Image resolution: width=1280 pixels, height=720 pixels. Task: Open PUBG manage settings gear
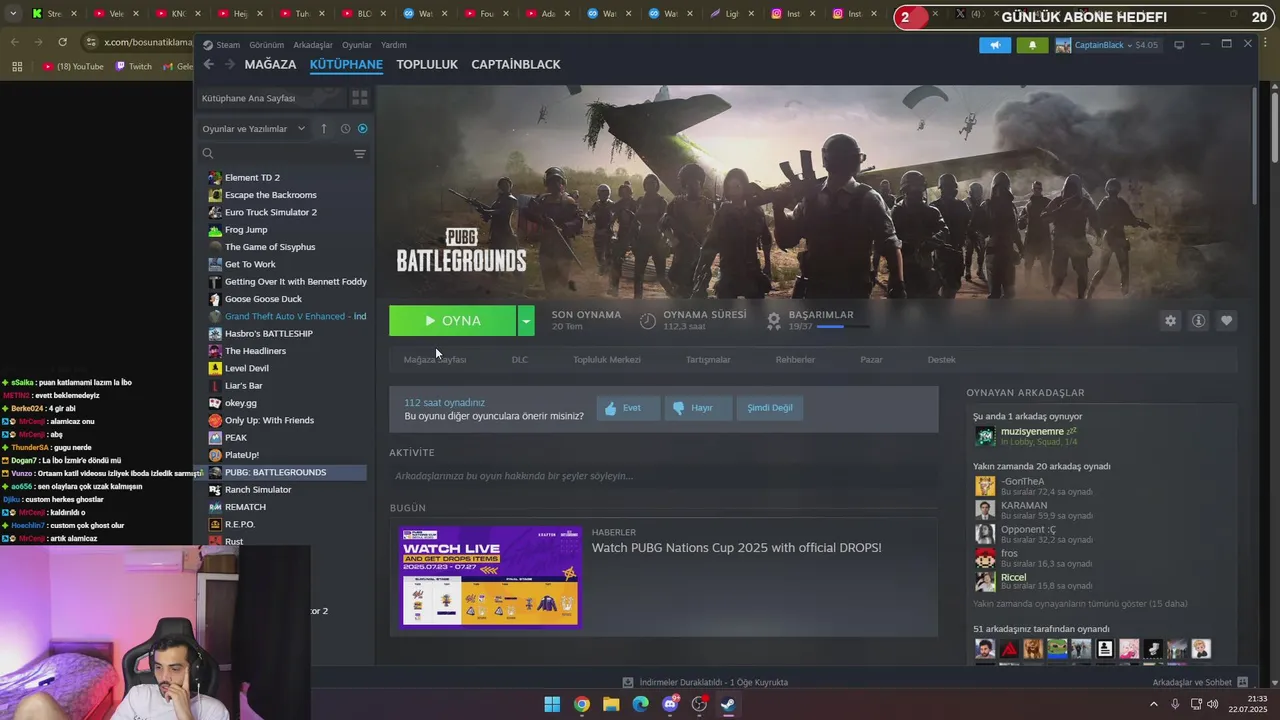pos(1170,321)
